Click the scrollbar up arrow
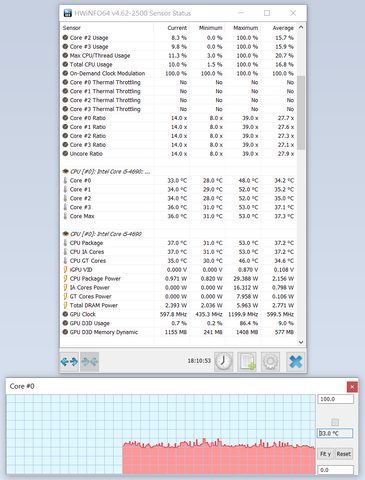 point(301,27)
